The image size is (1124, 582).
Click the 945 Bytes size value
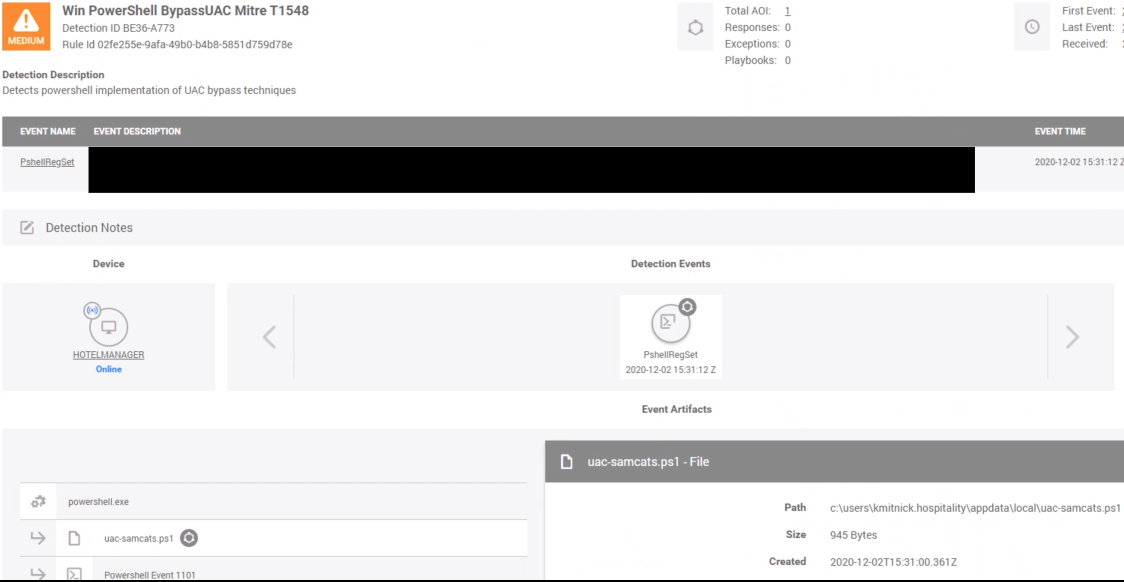point(853,535)
